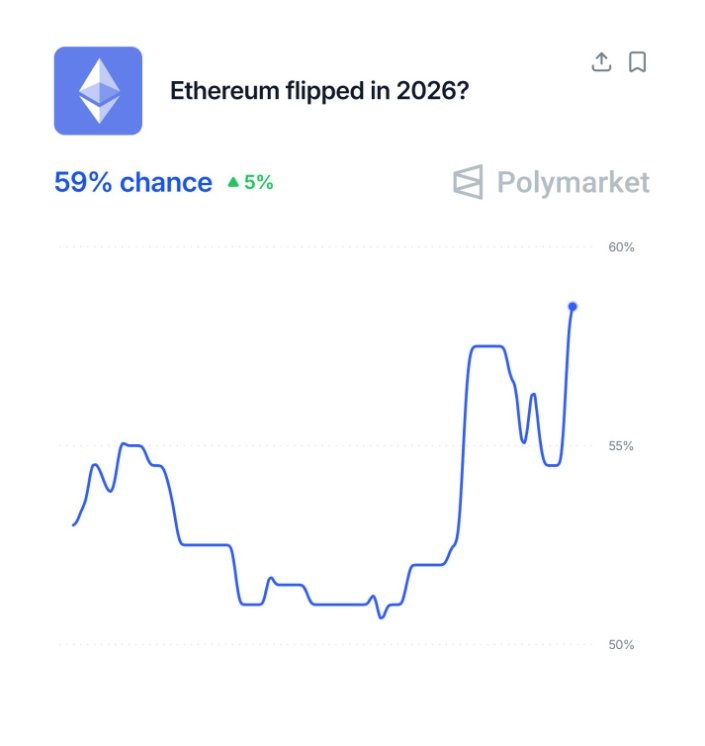Click the dotted gridline at 55%

pos(326,446)
